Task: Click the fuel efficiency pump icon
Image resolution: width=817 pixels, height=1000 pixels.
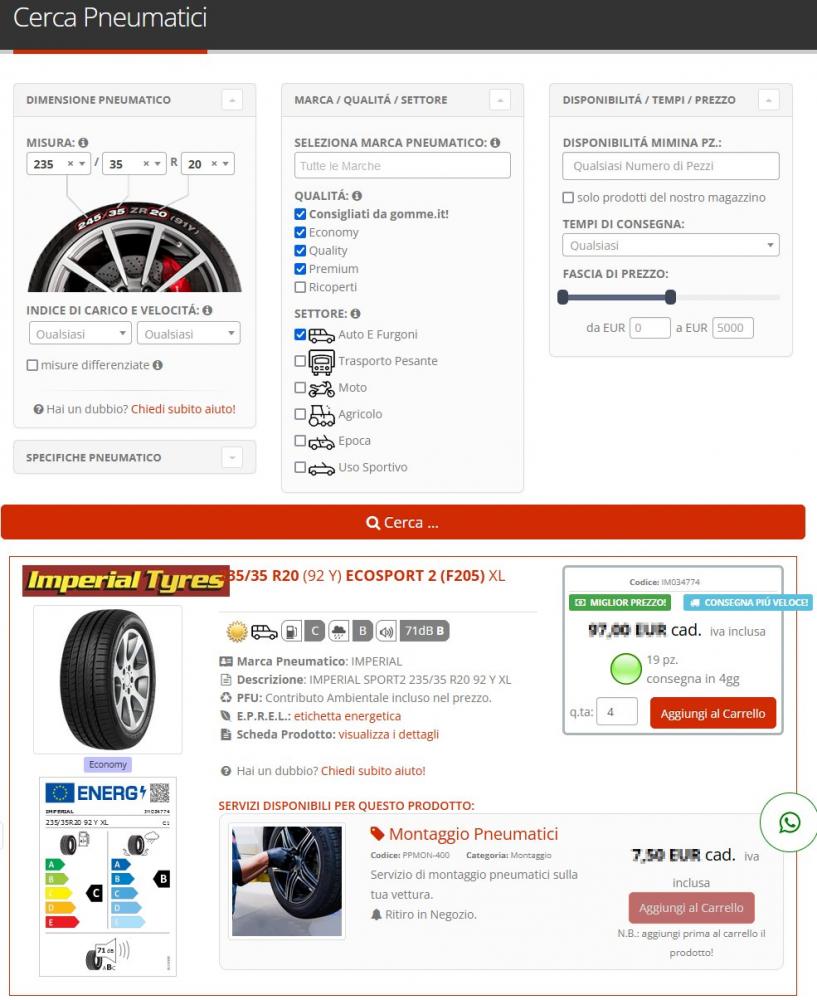Action: click(x=290, y=631)
